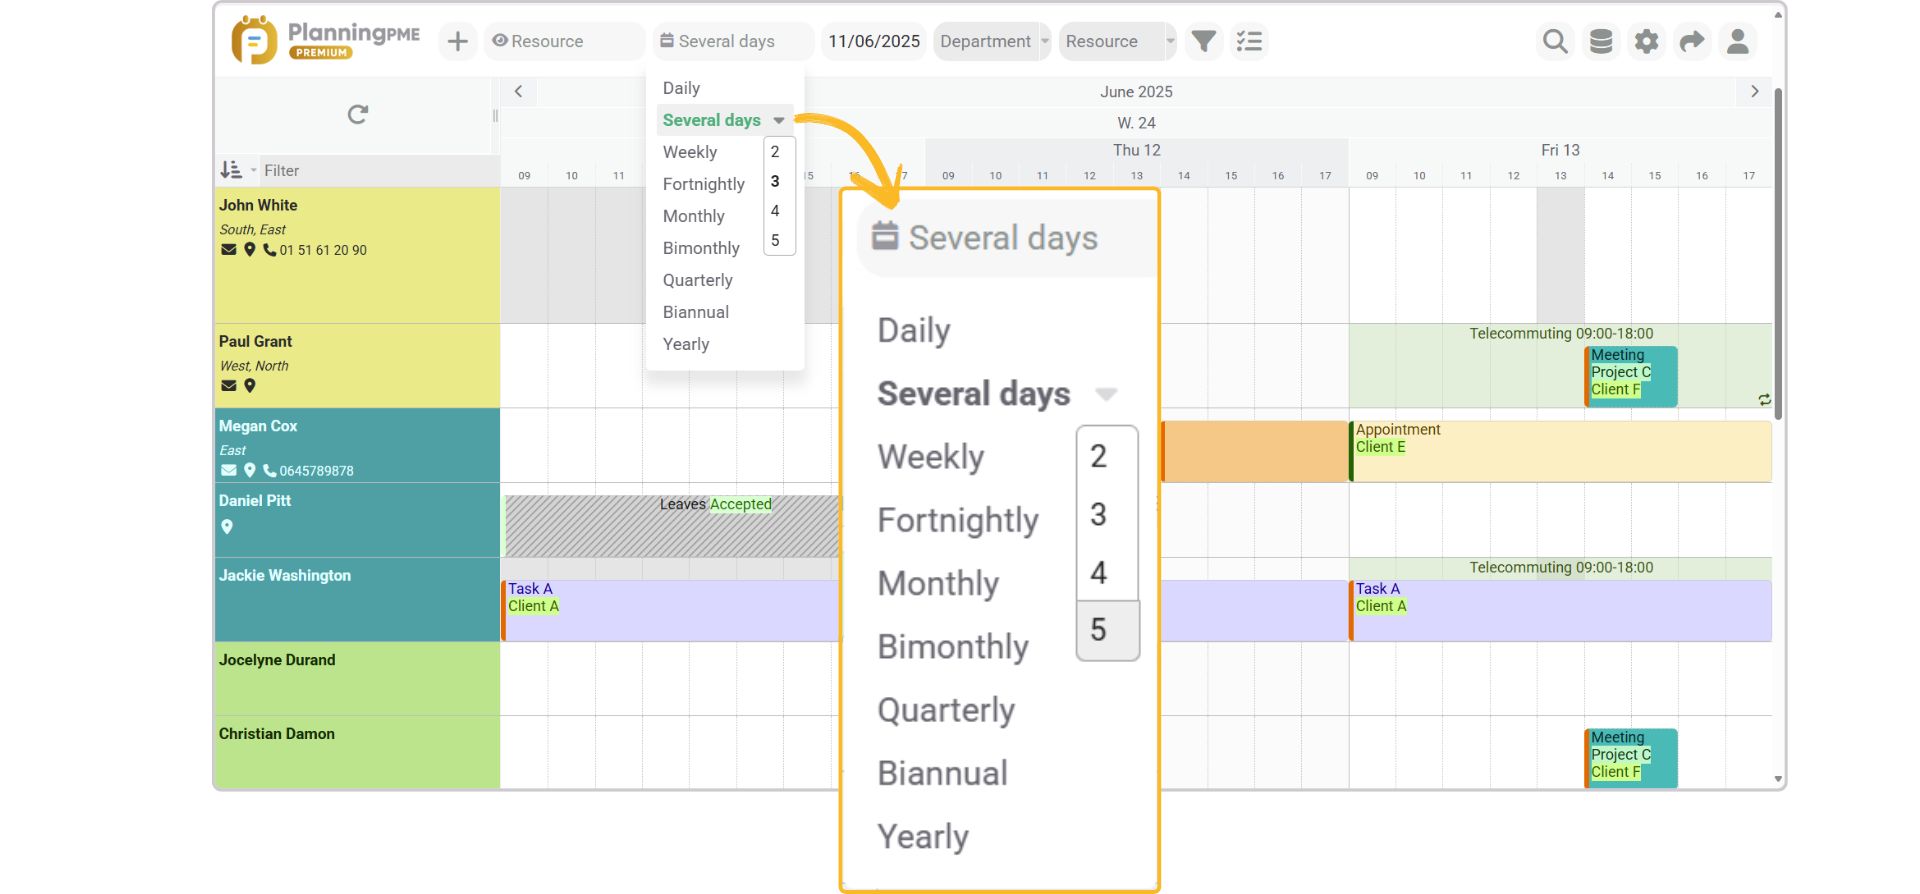Select the Weekly view option
This screenshot has width=1920, height=894.
coord(690,152)
